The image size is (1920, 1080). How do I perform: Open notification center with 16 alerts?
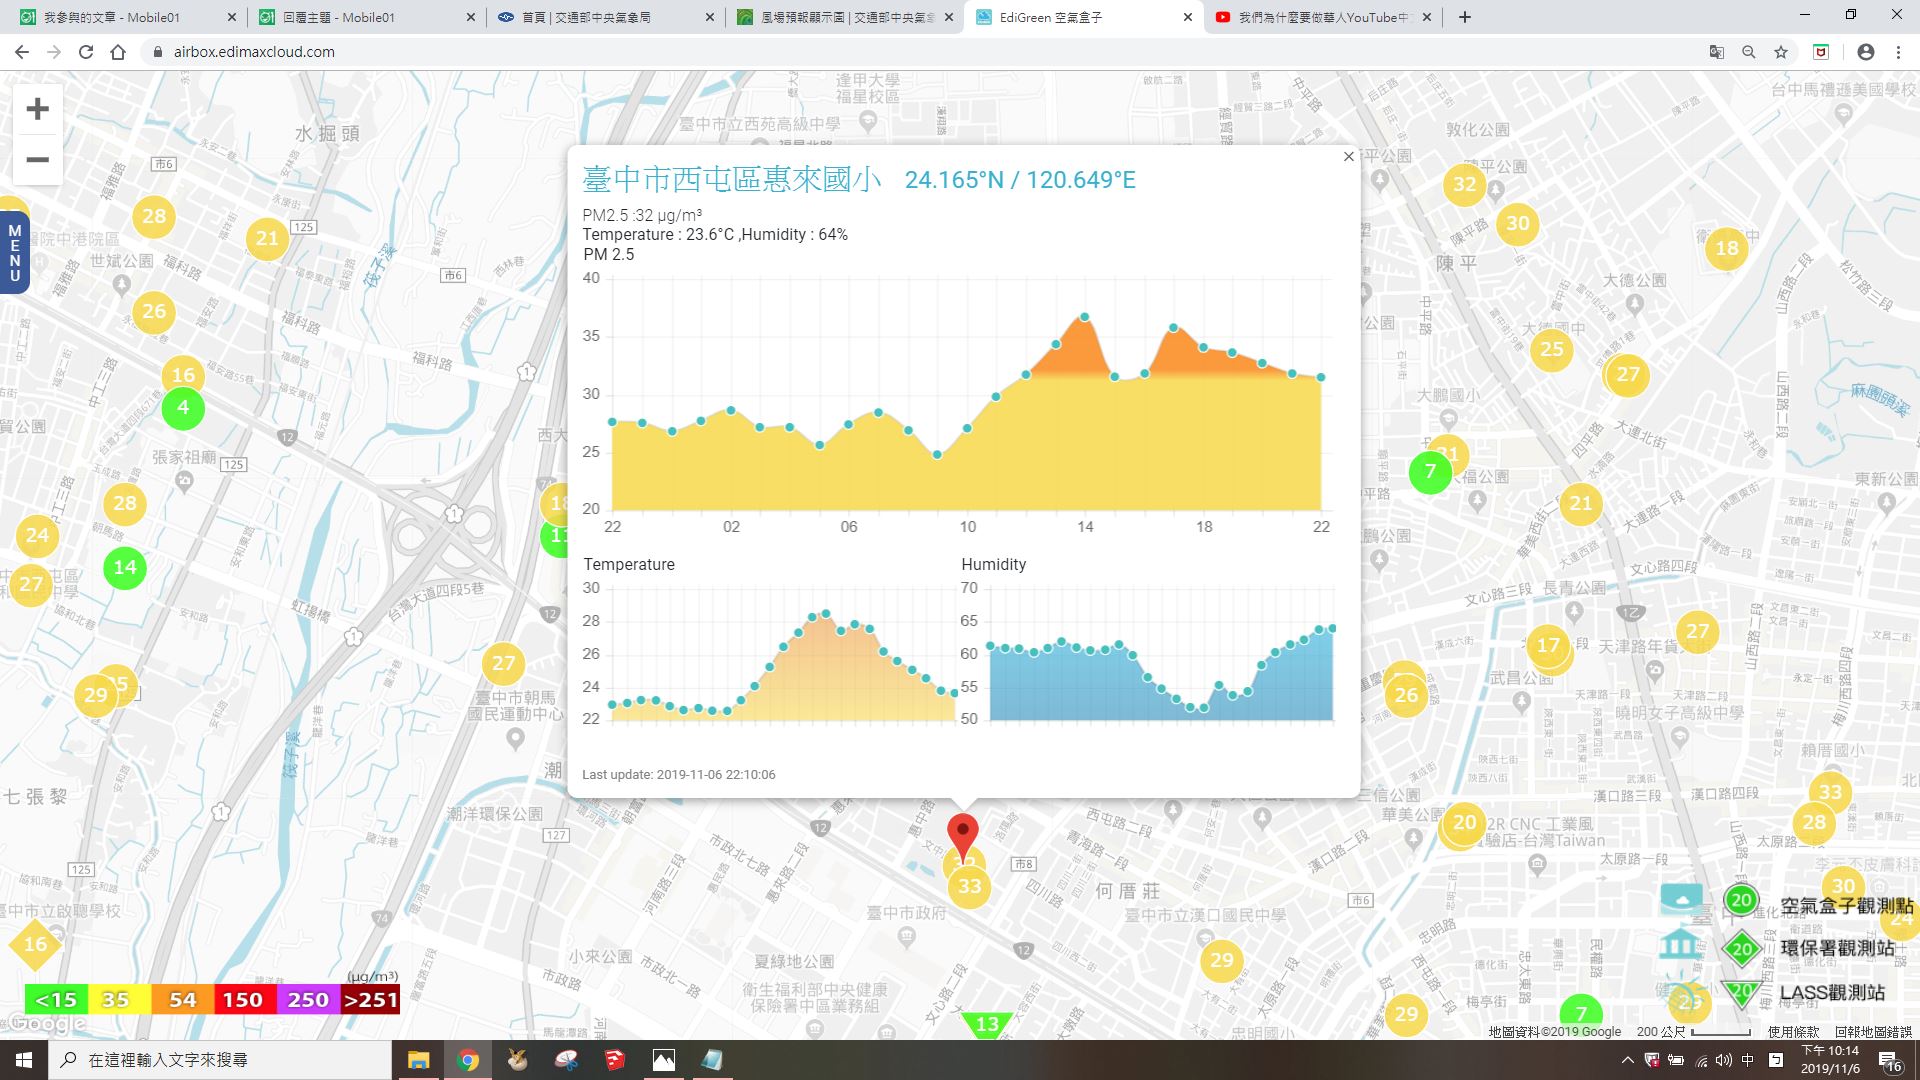click(x=1890, y=1061)
